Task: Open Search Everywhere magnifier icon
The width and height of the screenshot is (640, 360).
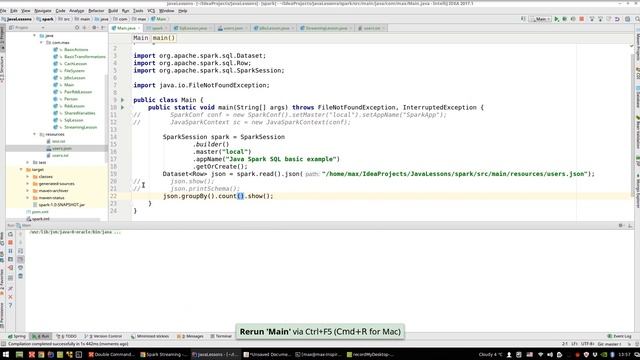Action: pyautogui.click(x=637, y=19)
